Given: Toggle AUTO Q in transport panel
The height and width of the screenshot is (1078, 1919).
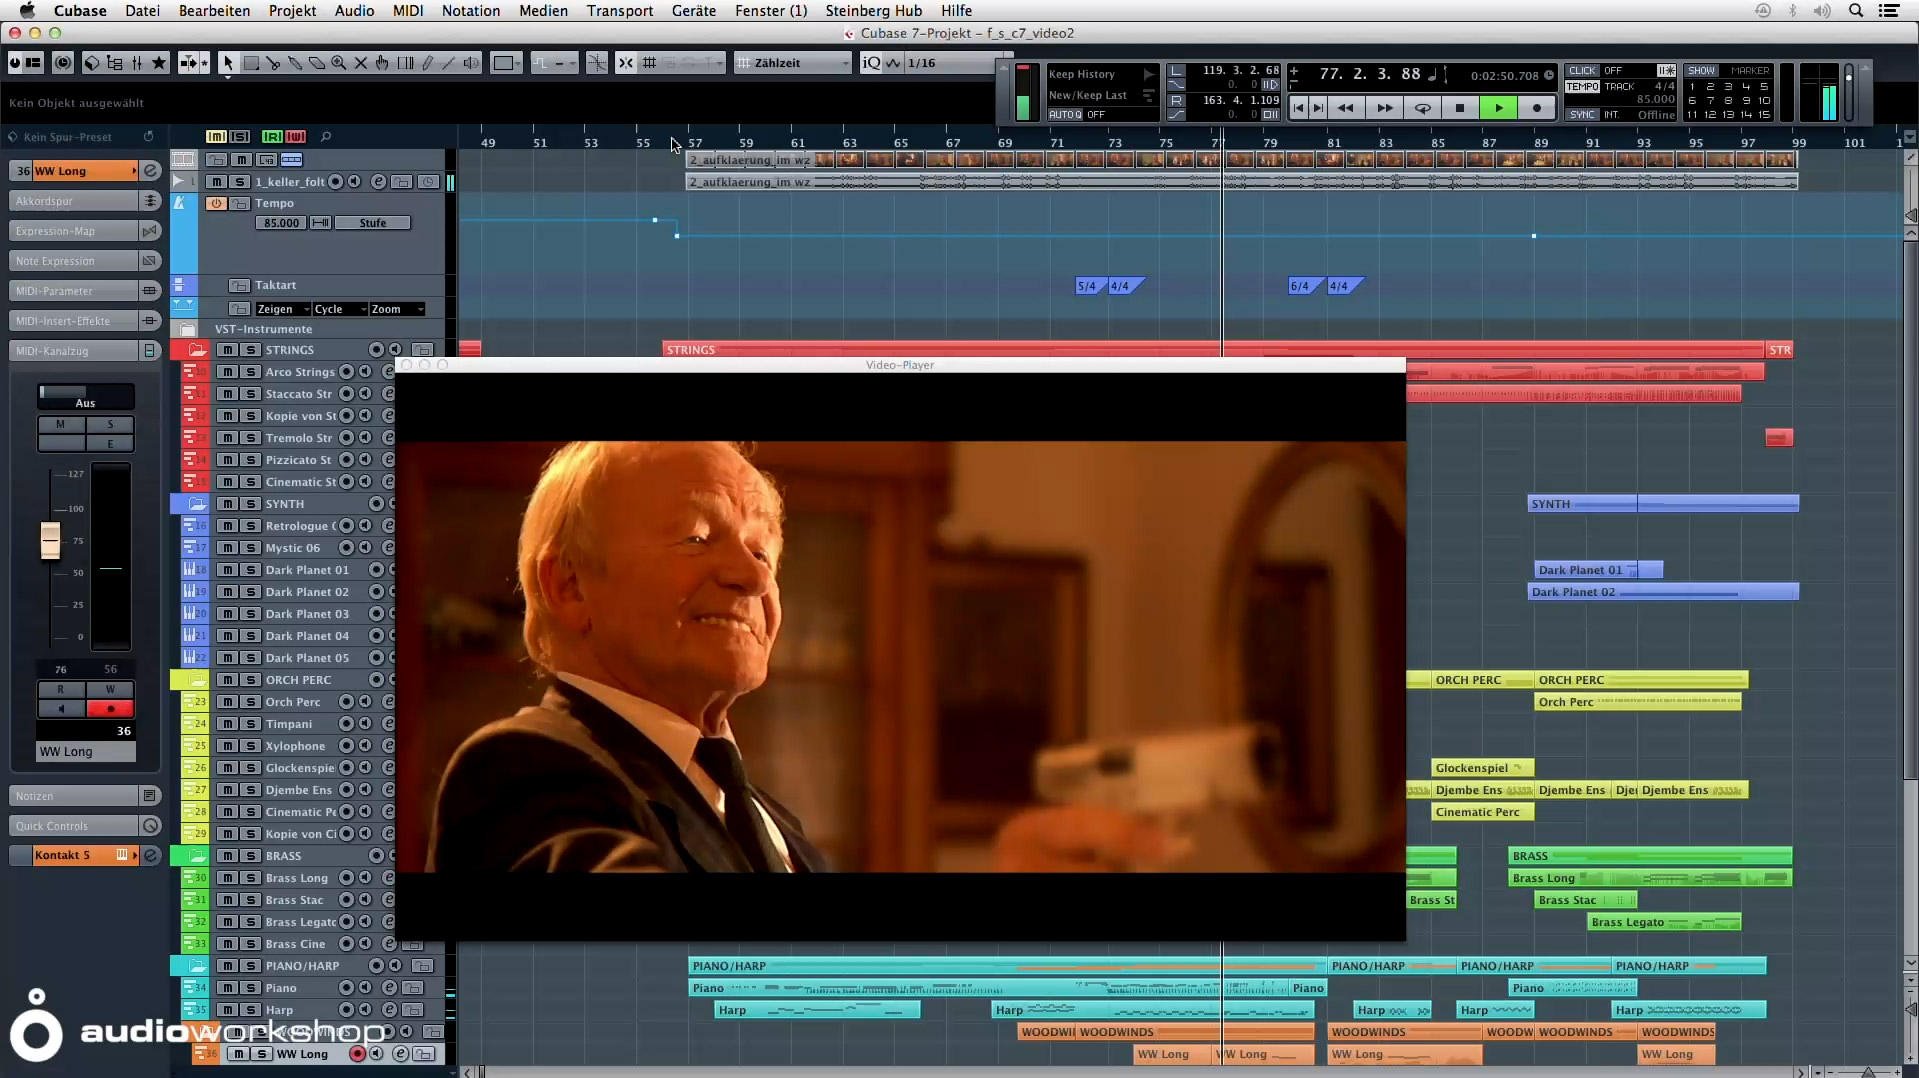Looking at the screenshot, I should (1065, 114).
